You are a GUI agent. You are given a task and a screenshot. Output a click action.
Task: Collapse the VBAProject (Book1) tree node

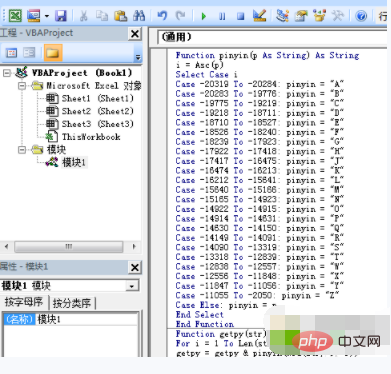[7, 73]
